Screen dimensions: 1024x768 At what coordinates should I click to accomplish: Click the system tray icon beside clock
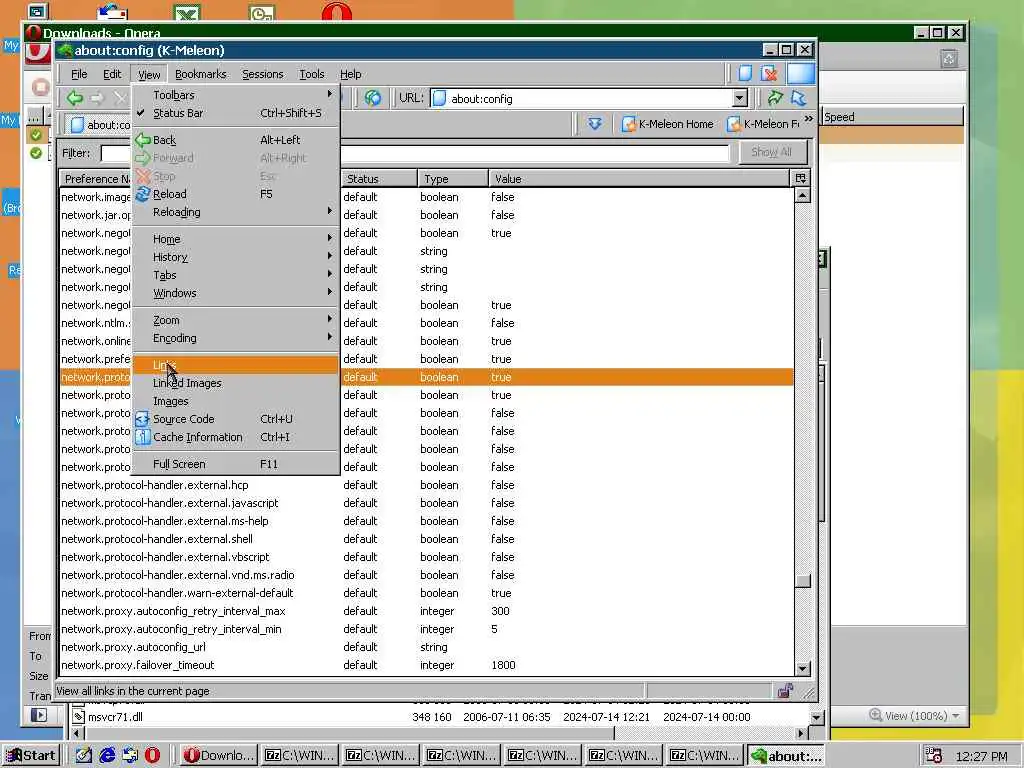(x=934, y=756)
